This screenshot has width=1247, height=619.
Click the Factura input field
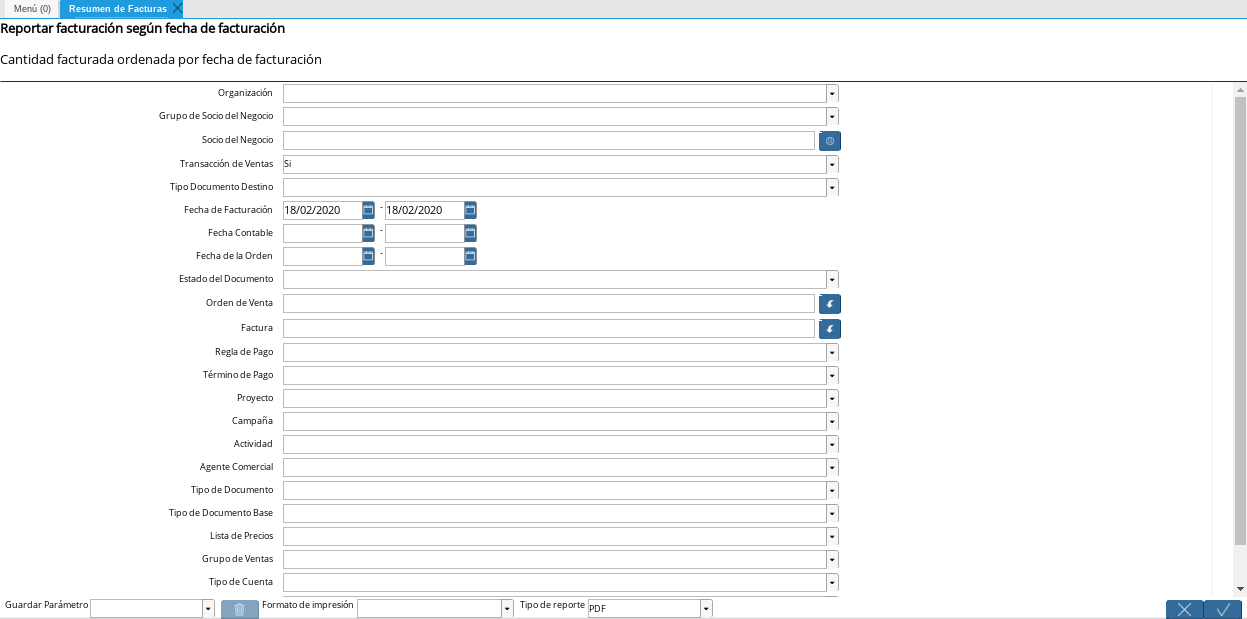(549, 329)
